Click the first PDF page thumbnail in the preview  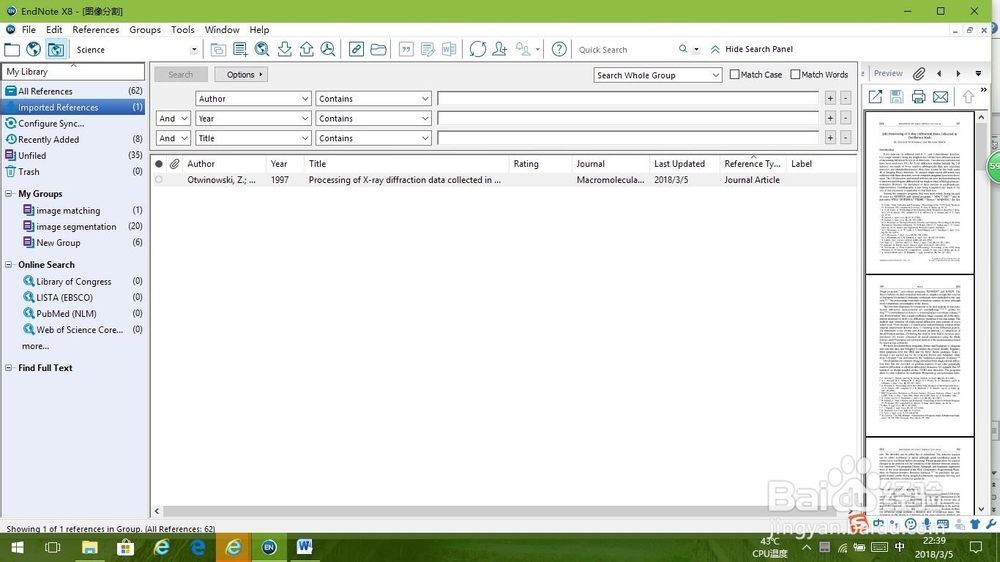pos(919,193)
